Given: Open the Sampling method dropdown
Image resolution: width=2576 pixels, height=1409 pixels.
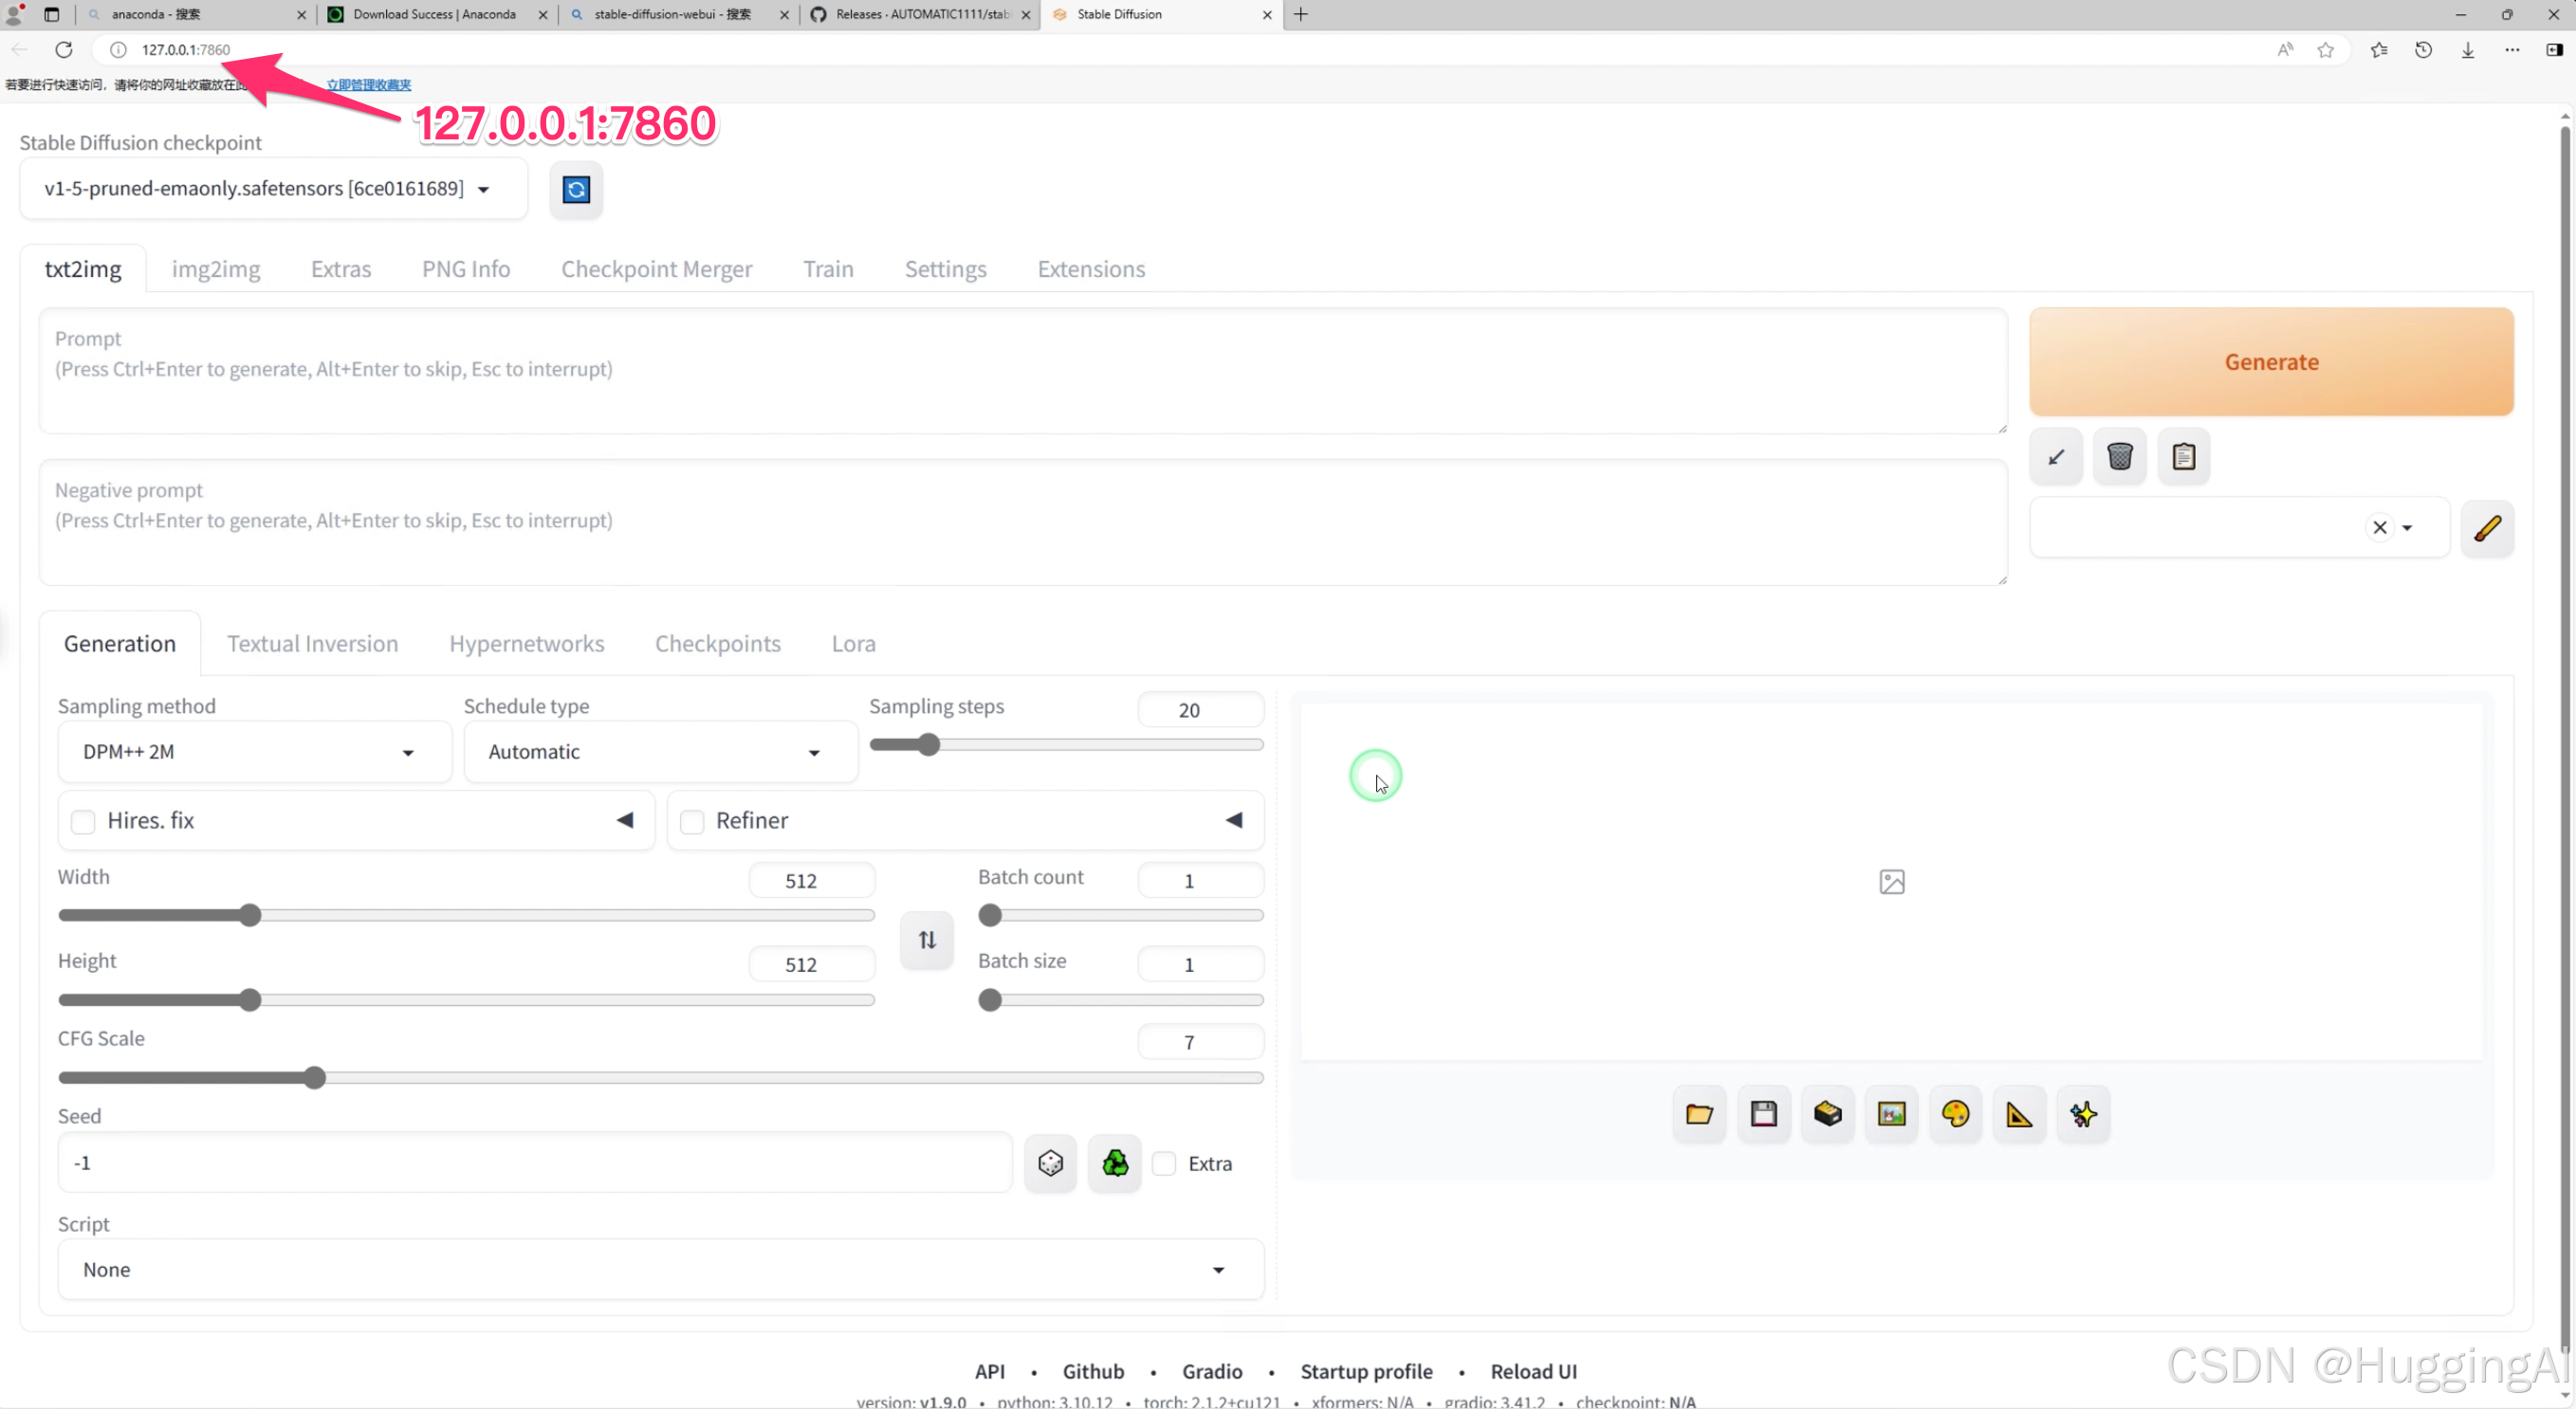Looking at the screenshot, I should click(253, 752).
